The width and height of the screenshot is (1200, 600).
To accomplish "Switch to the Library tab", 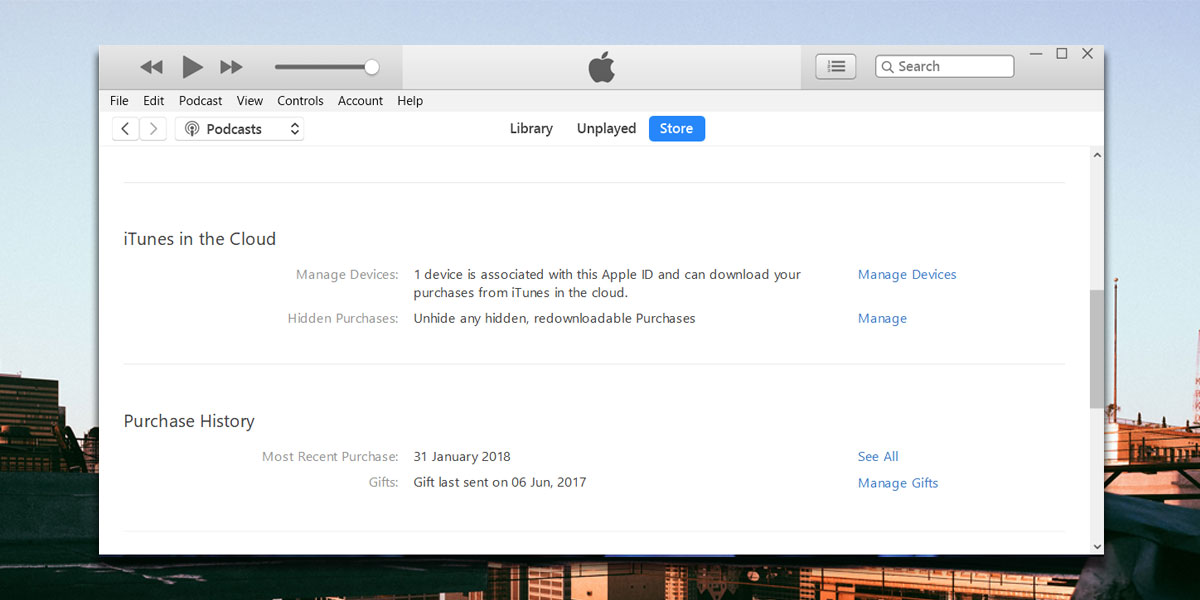I will click(531, 128).
